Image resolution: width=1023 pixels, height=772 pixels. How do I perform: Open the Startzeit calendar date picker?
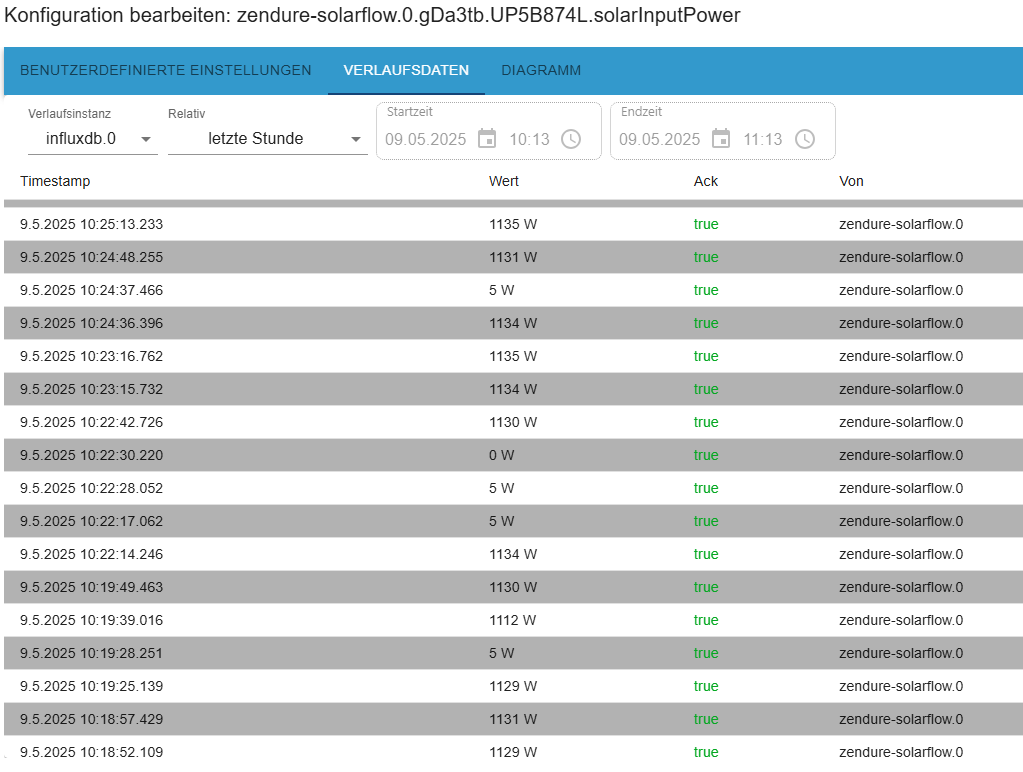487,139
